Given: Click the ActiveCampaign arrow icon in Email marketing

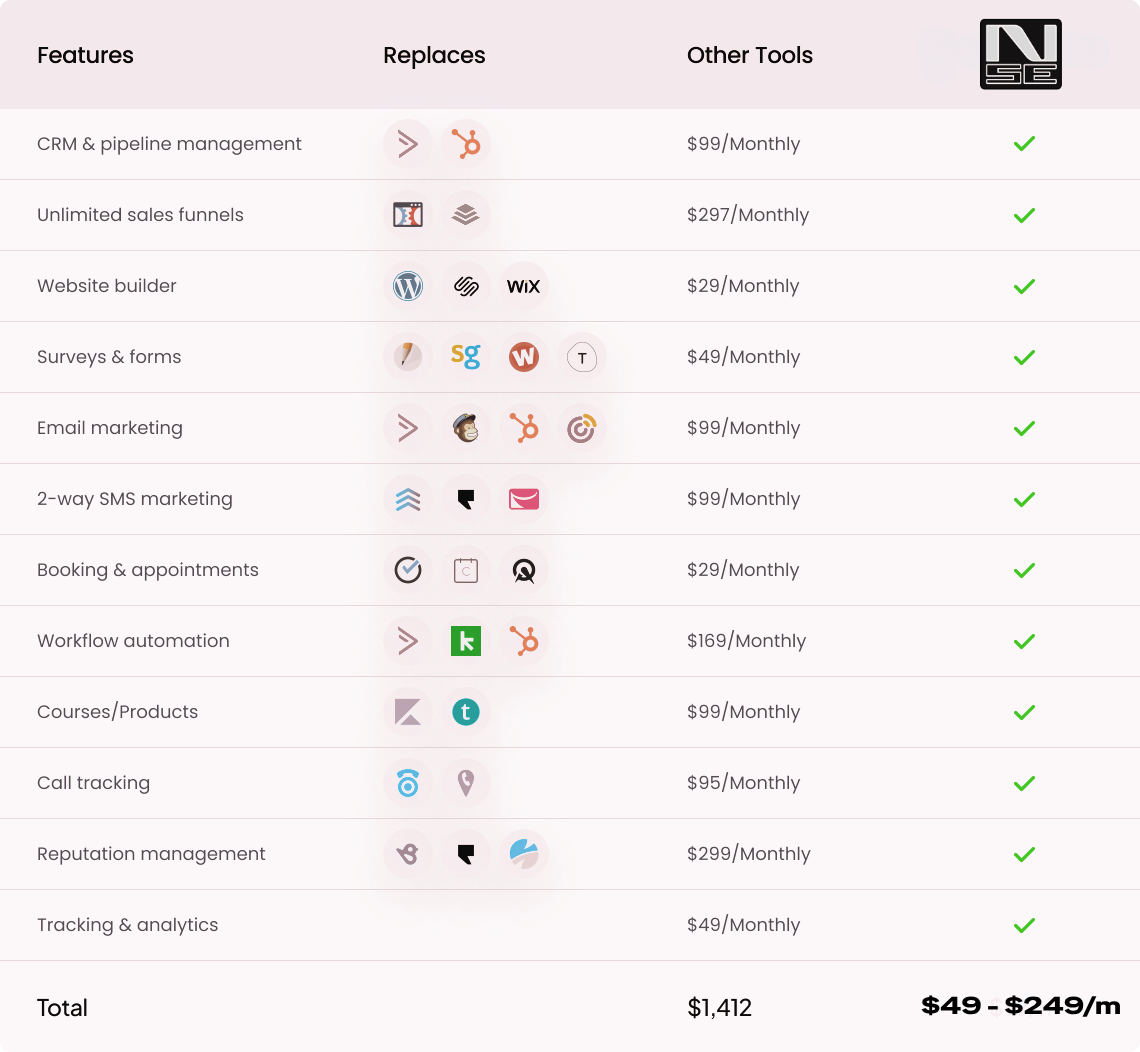Looking at the screenshot, I should 408,428.
